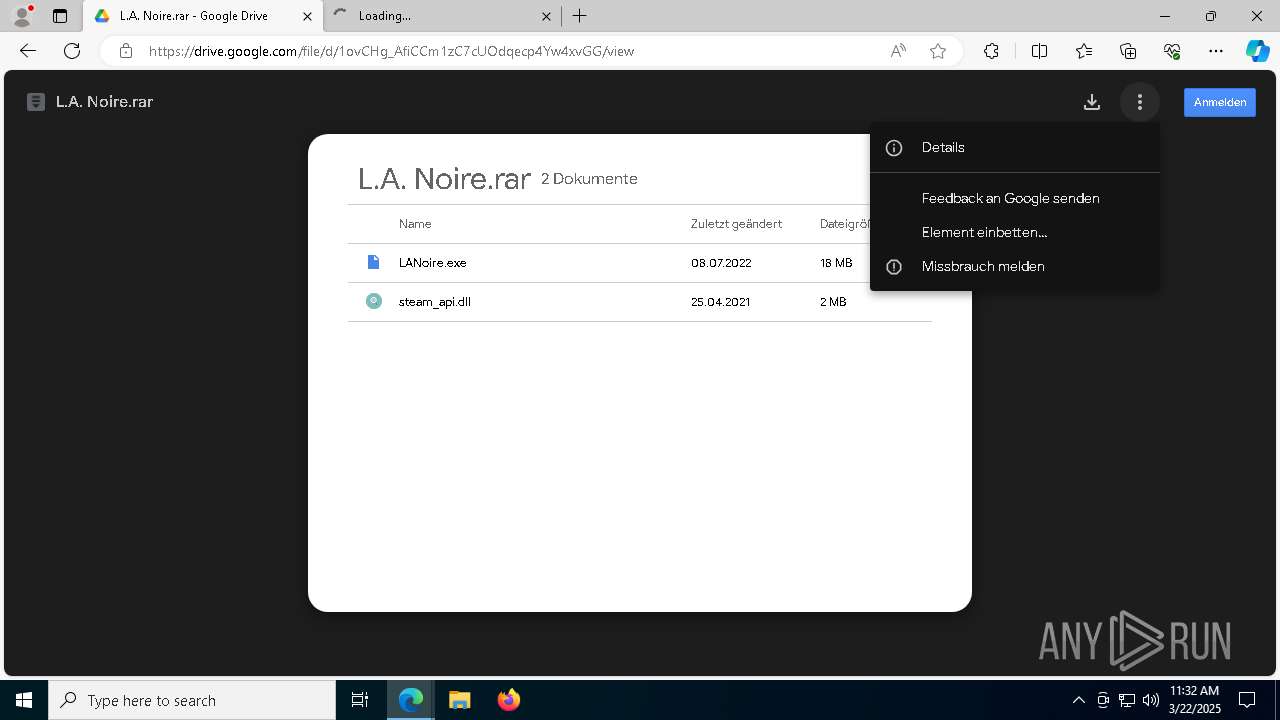
Task: Click the 18 MB size value
Action: [x=836, y=263]
